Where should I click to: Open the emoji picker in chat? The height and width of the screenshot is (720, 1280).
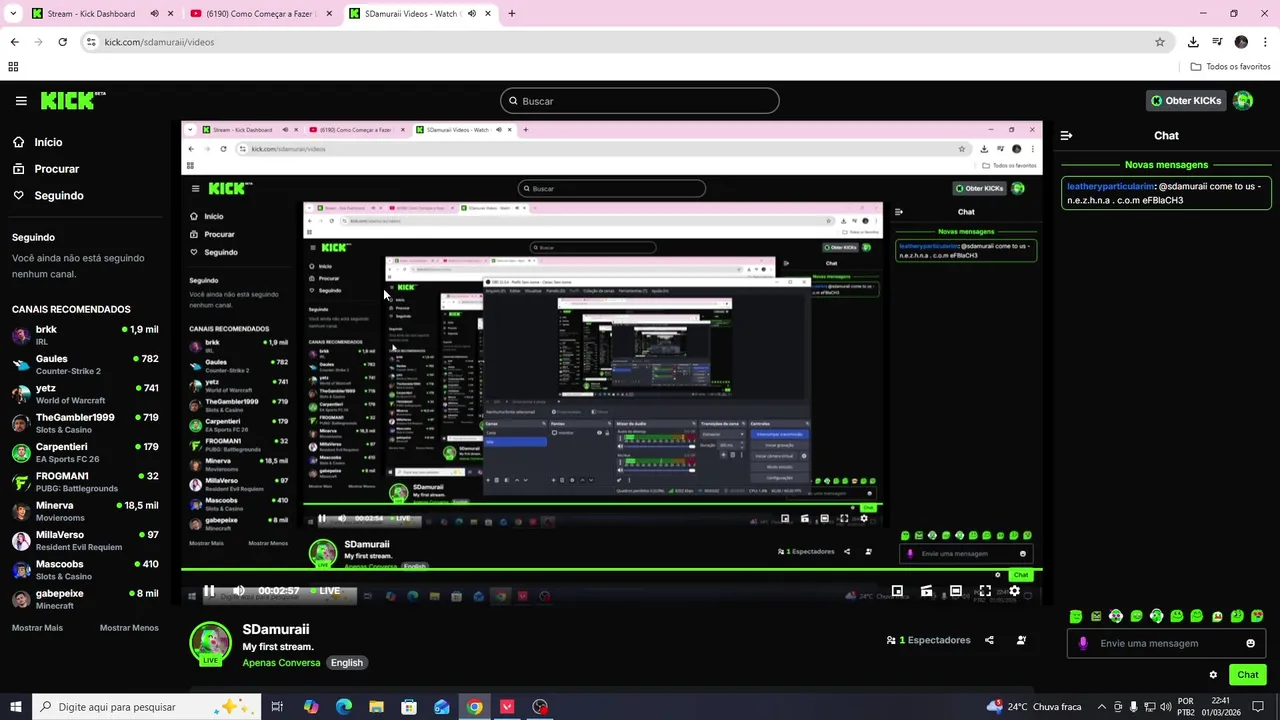[x=1250, y=643]
